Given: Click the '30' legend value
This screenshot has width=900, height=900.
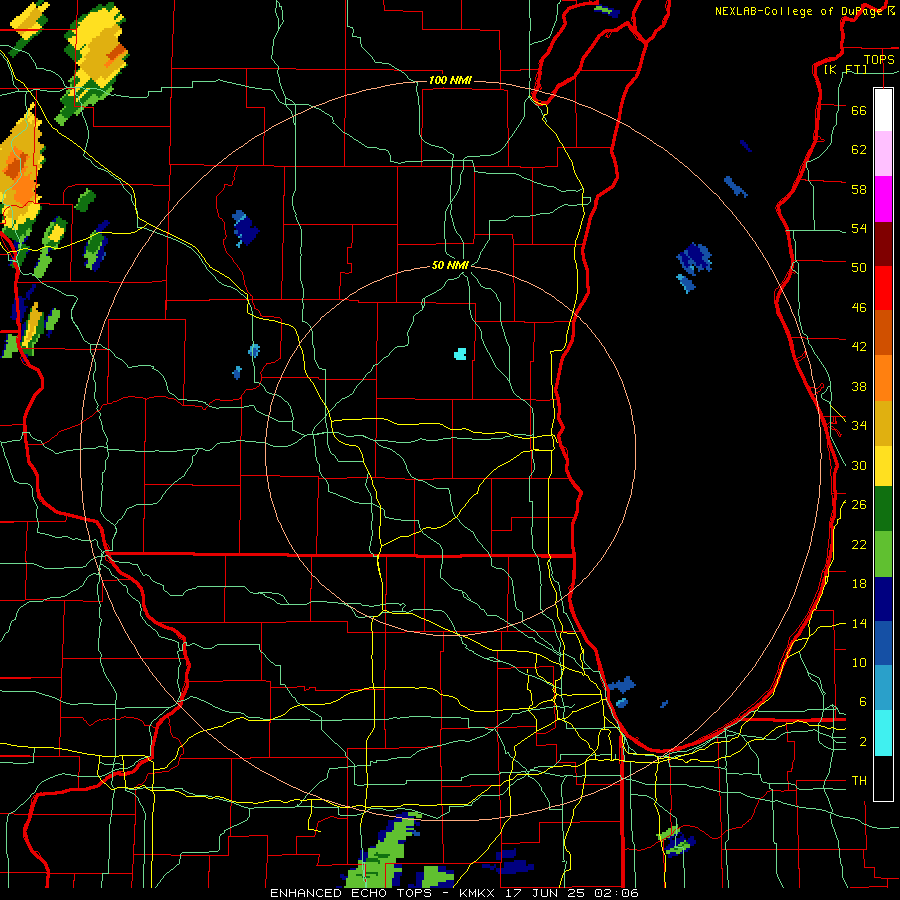Looking at the screenshot, I should 859,465.
